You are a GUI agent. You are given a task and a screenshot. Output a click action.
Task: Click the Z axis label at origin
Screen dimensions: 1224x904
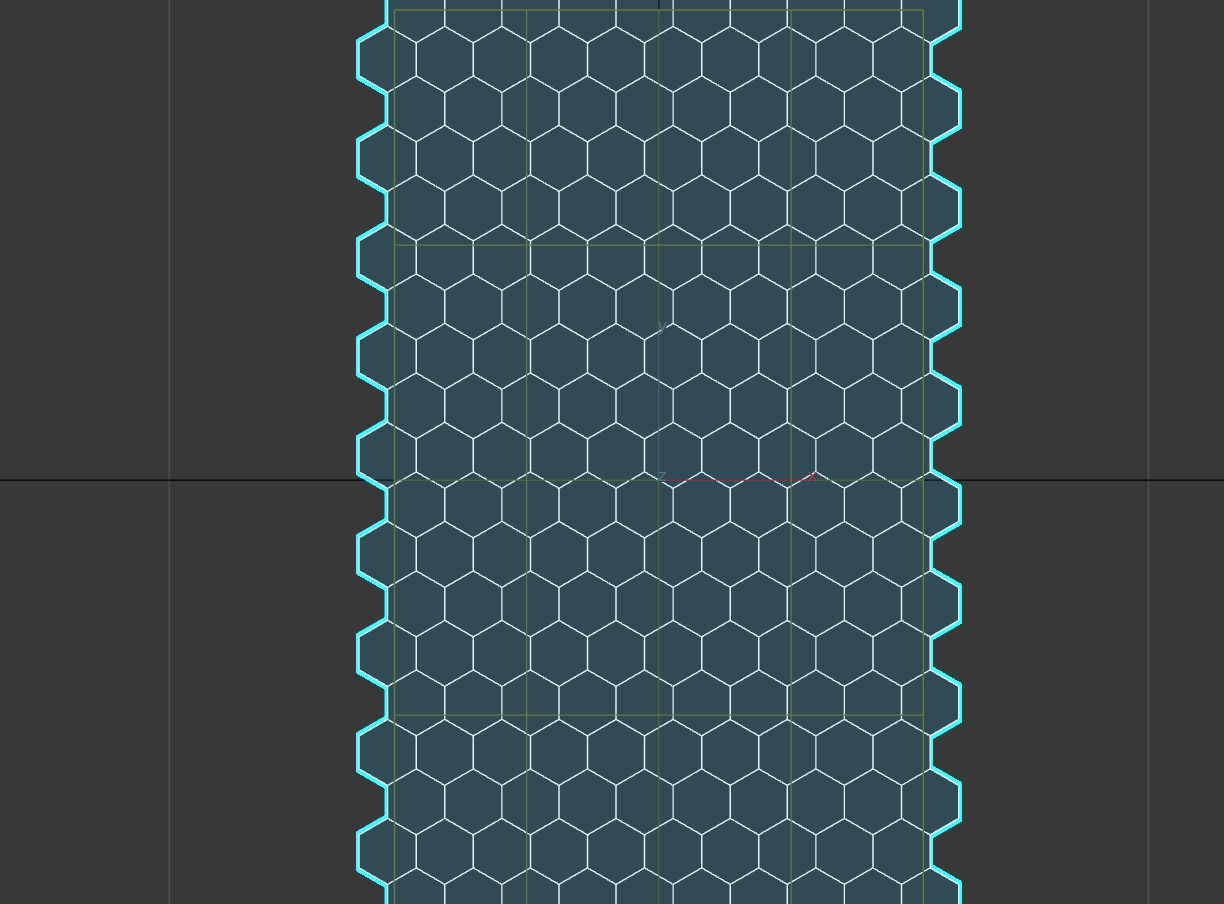[661, 476]
